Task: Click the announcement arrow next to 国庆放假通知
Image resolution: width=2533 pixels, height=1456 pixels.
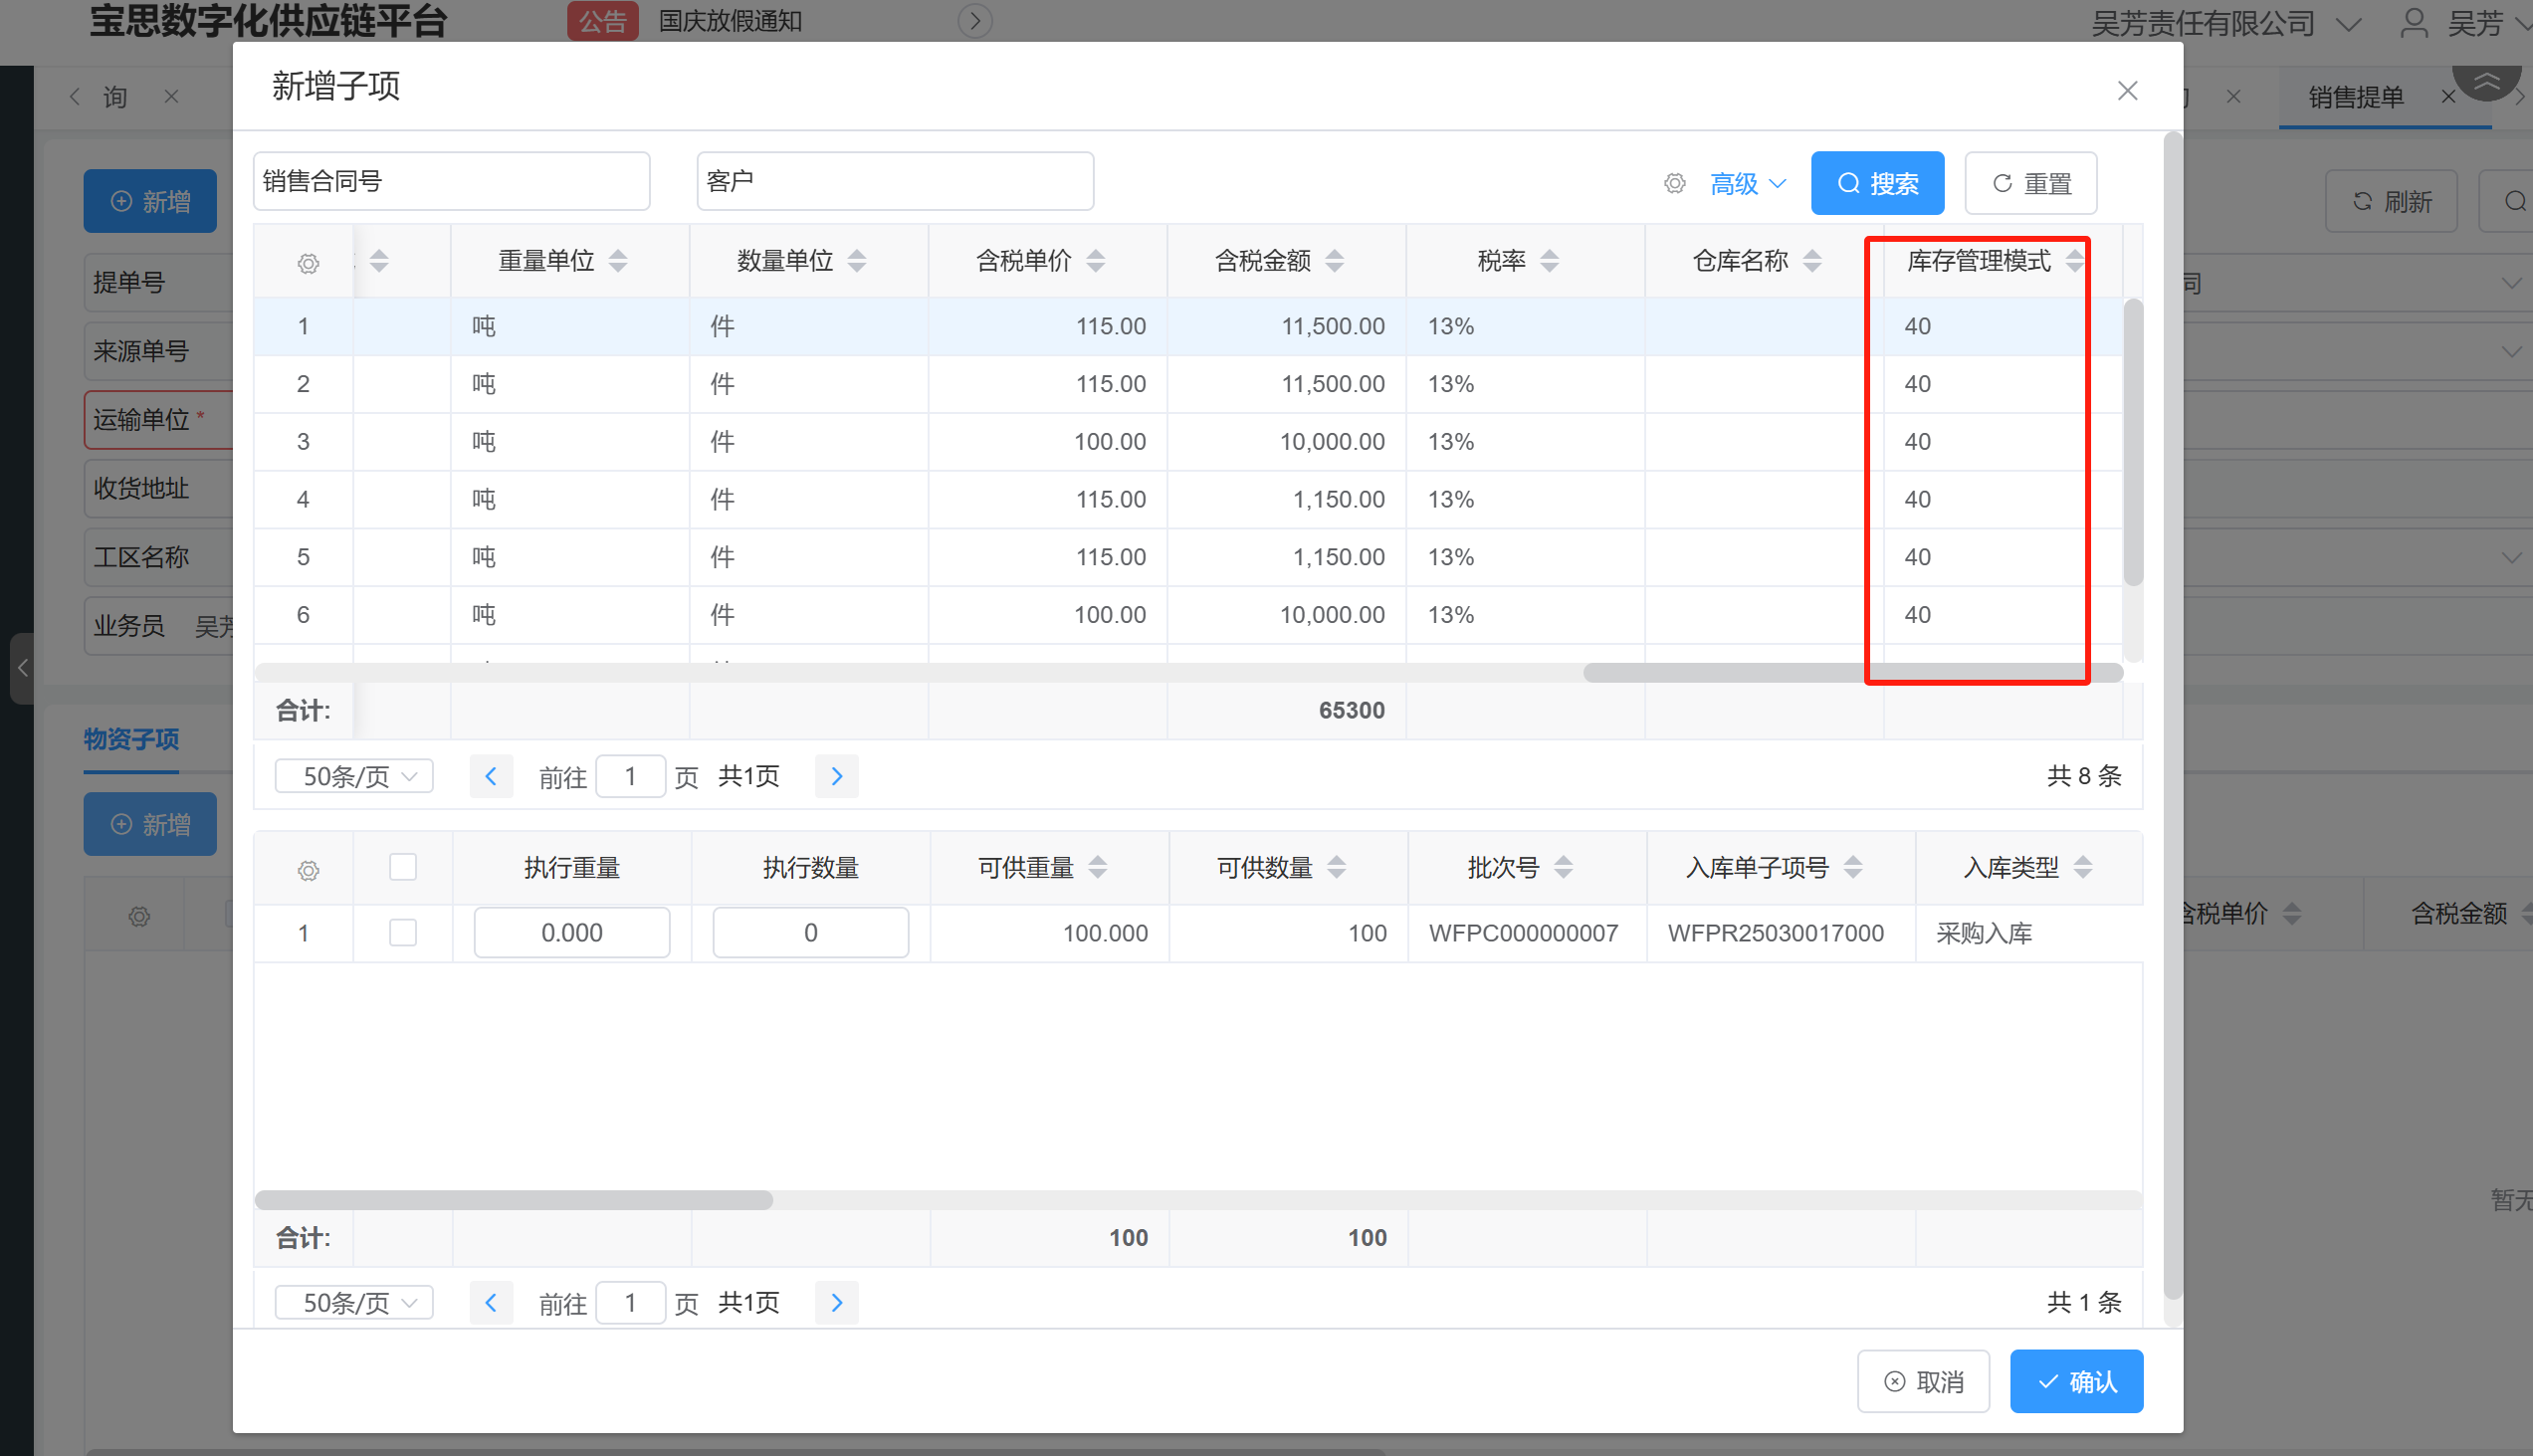Action: [x=975, y=21]
